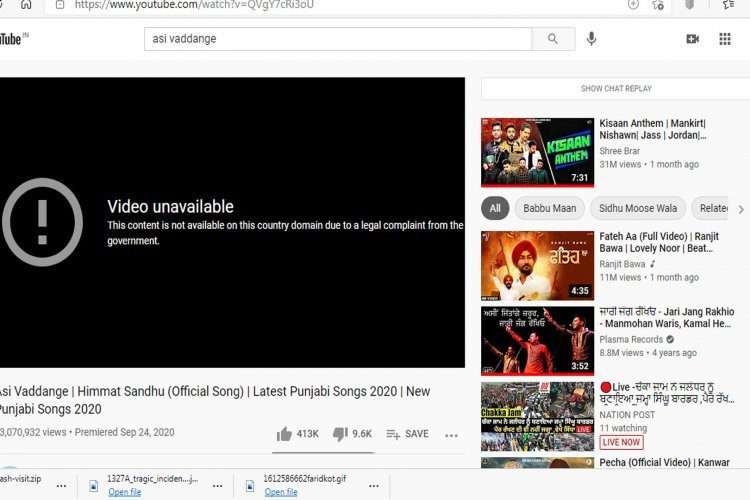Select the All filter chip
The width and height of the screenshot is (750, 500).
pos(495,209)
